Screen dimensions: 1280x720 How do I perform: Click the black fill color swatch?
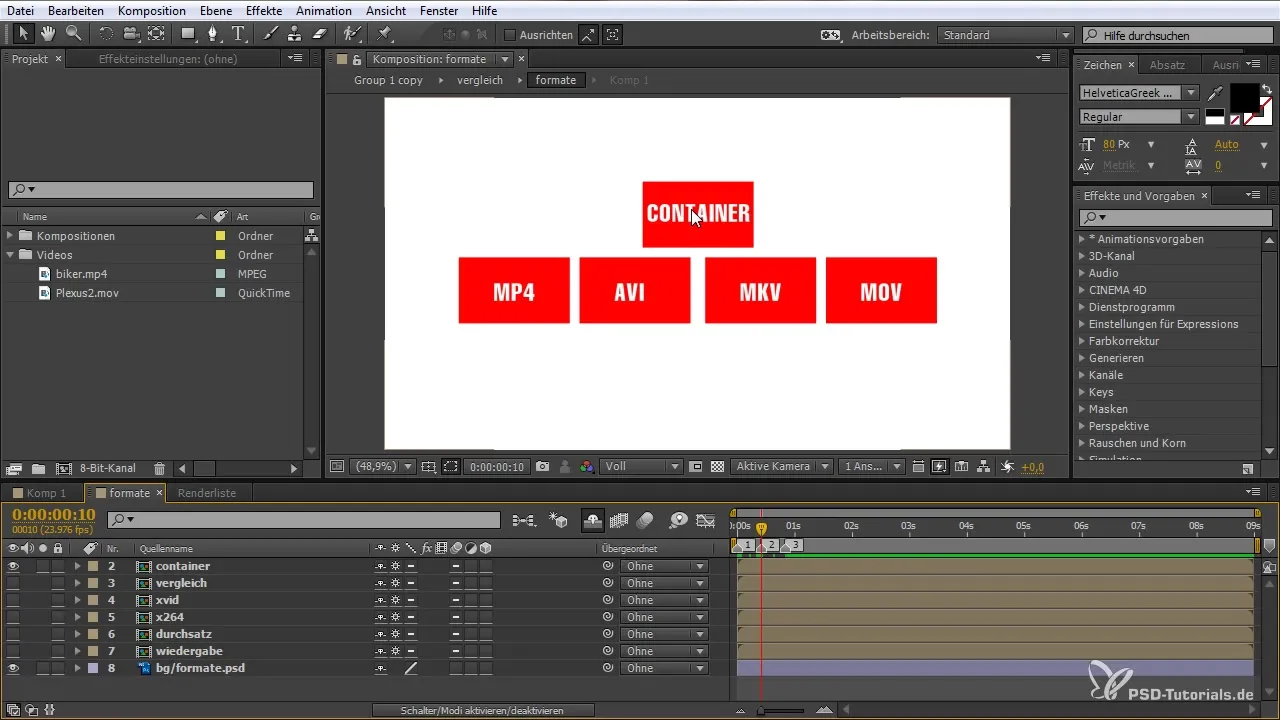(1244, 97)
